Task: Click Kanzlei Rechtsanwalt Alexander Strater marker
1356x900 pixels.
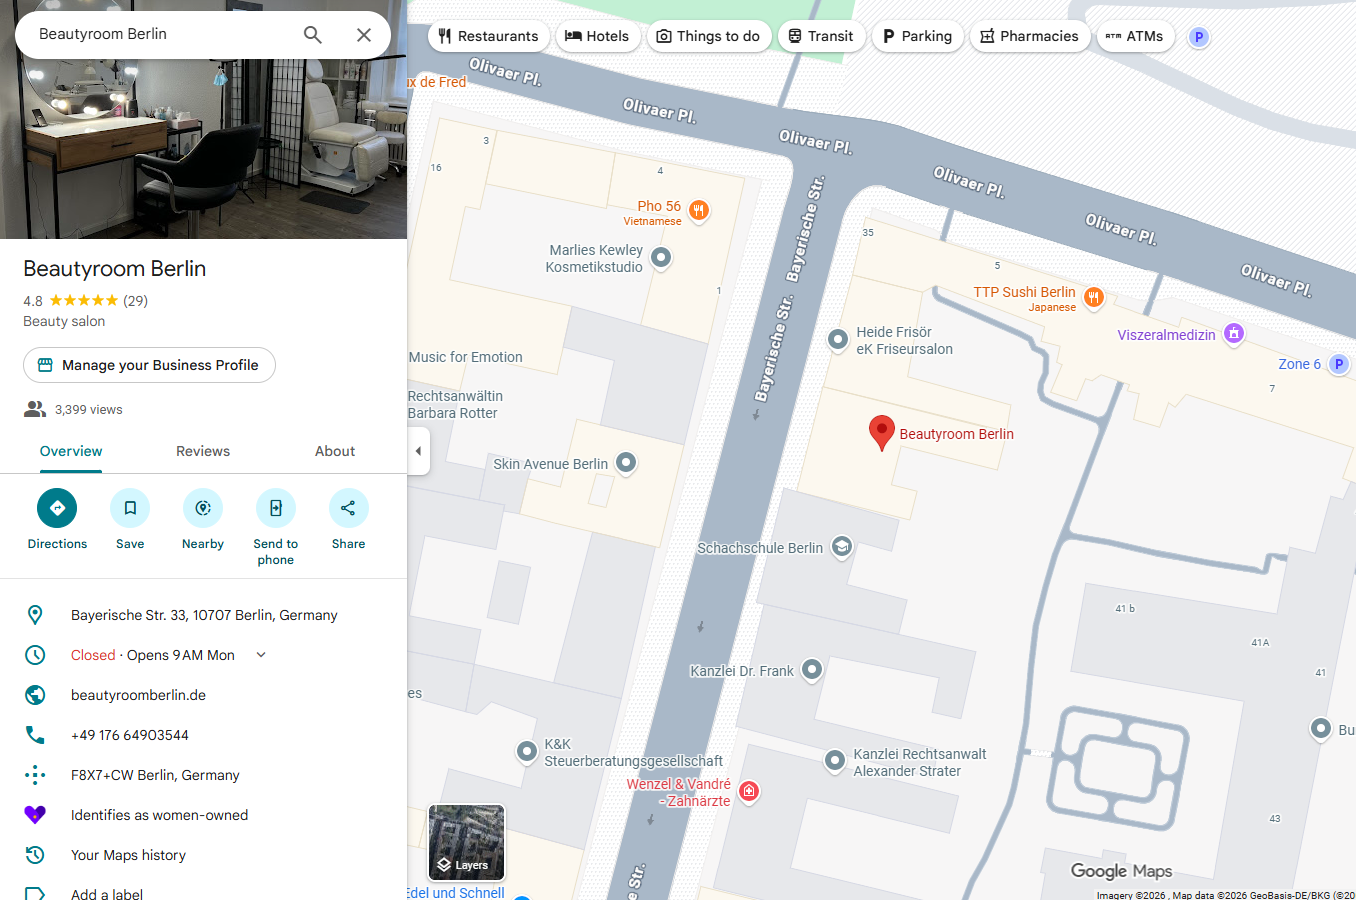Action: click(835, 761)
